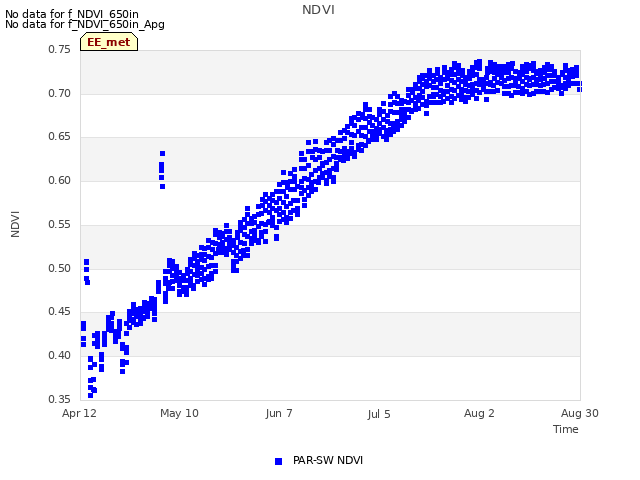Click the 0.45 y-axis tick label
Image resolution: width=640 pixels, height=480 pixels.
coord(59,311)
